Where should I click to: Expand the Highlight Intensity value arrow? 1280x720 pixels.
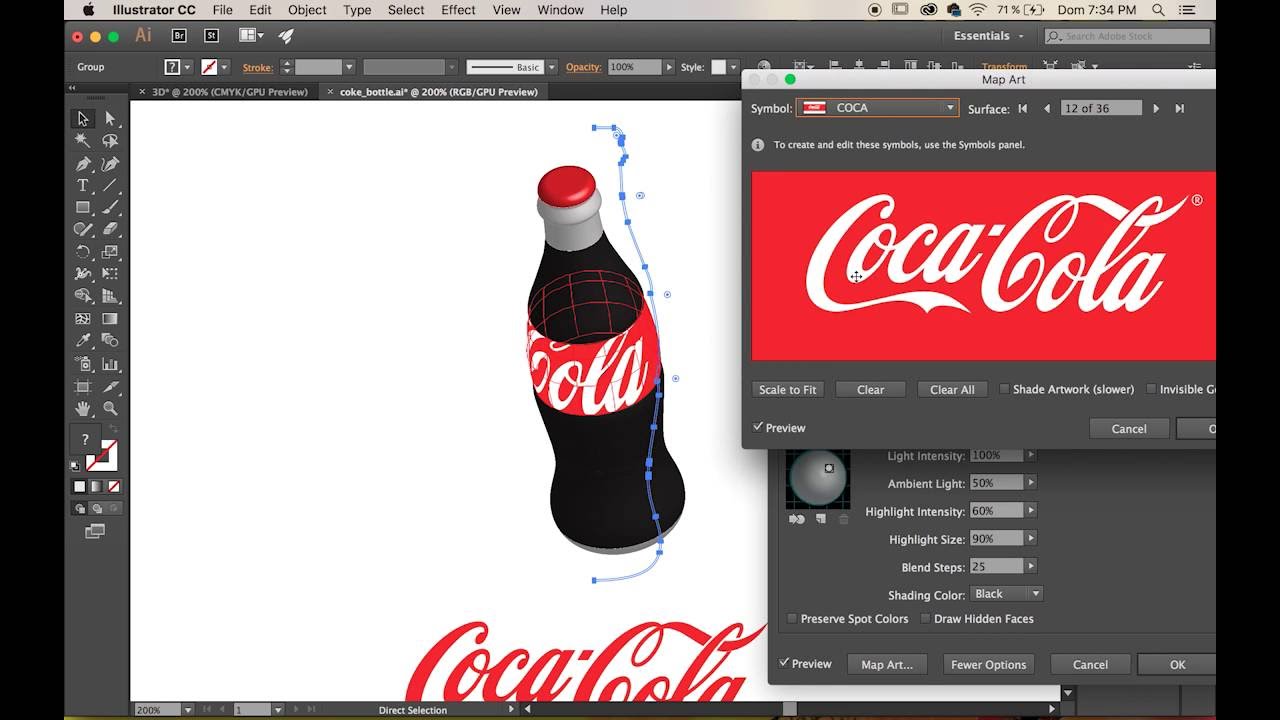click(1030, 511)
